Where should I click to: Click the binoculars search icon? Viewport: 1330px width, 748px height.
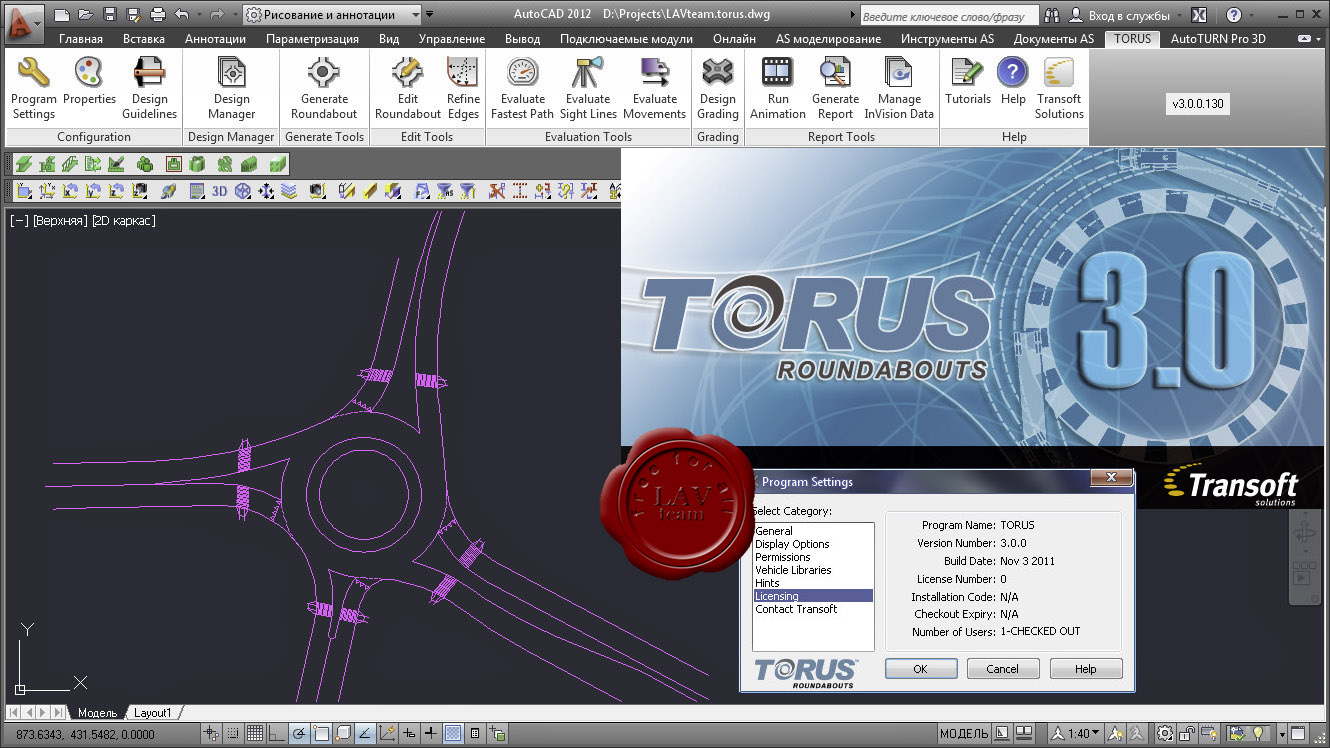click(x=1052, y=15)
